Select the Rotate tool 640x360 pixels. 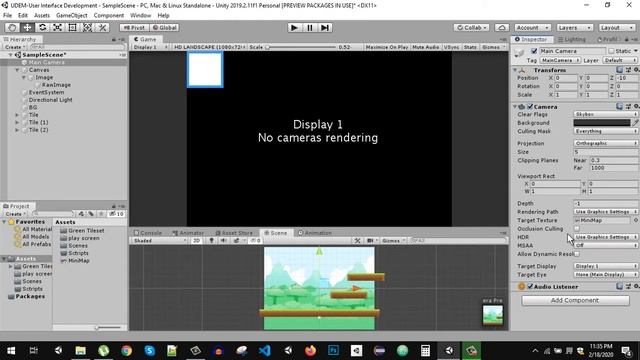[42, 28]
